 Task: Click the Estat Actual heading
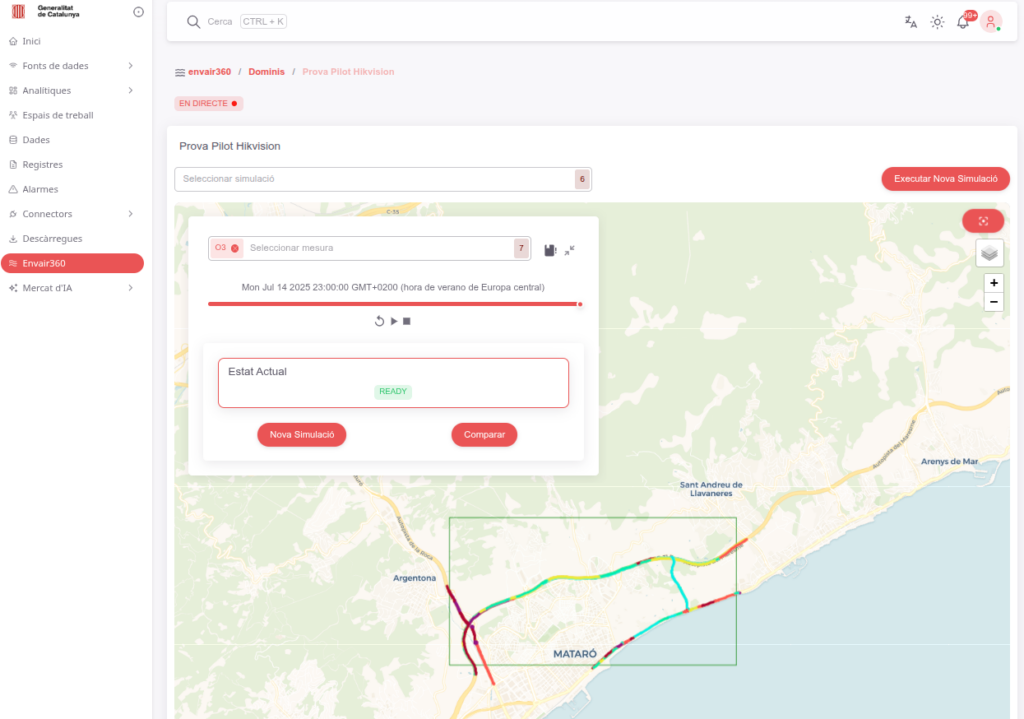(257, 372)
